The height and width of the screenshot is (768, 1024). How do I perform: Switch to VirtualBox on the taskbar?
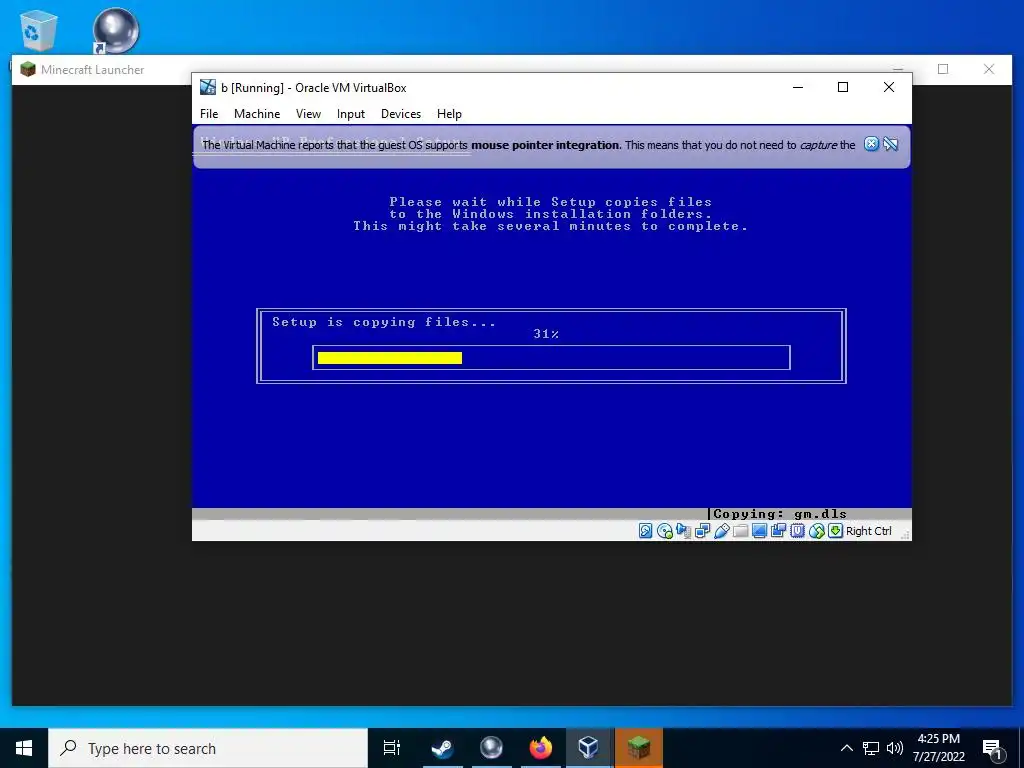(589, 748)
